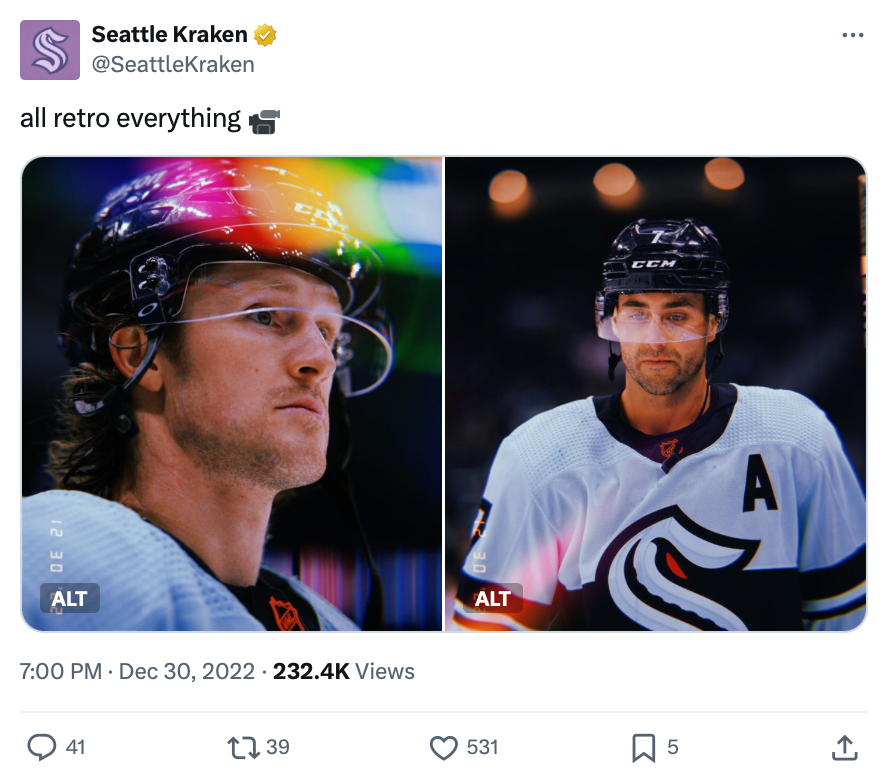Click the 39 reposts count
The height and width of the screenshot is (778, 890).
coord(278,747)
